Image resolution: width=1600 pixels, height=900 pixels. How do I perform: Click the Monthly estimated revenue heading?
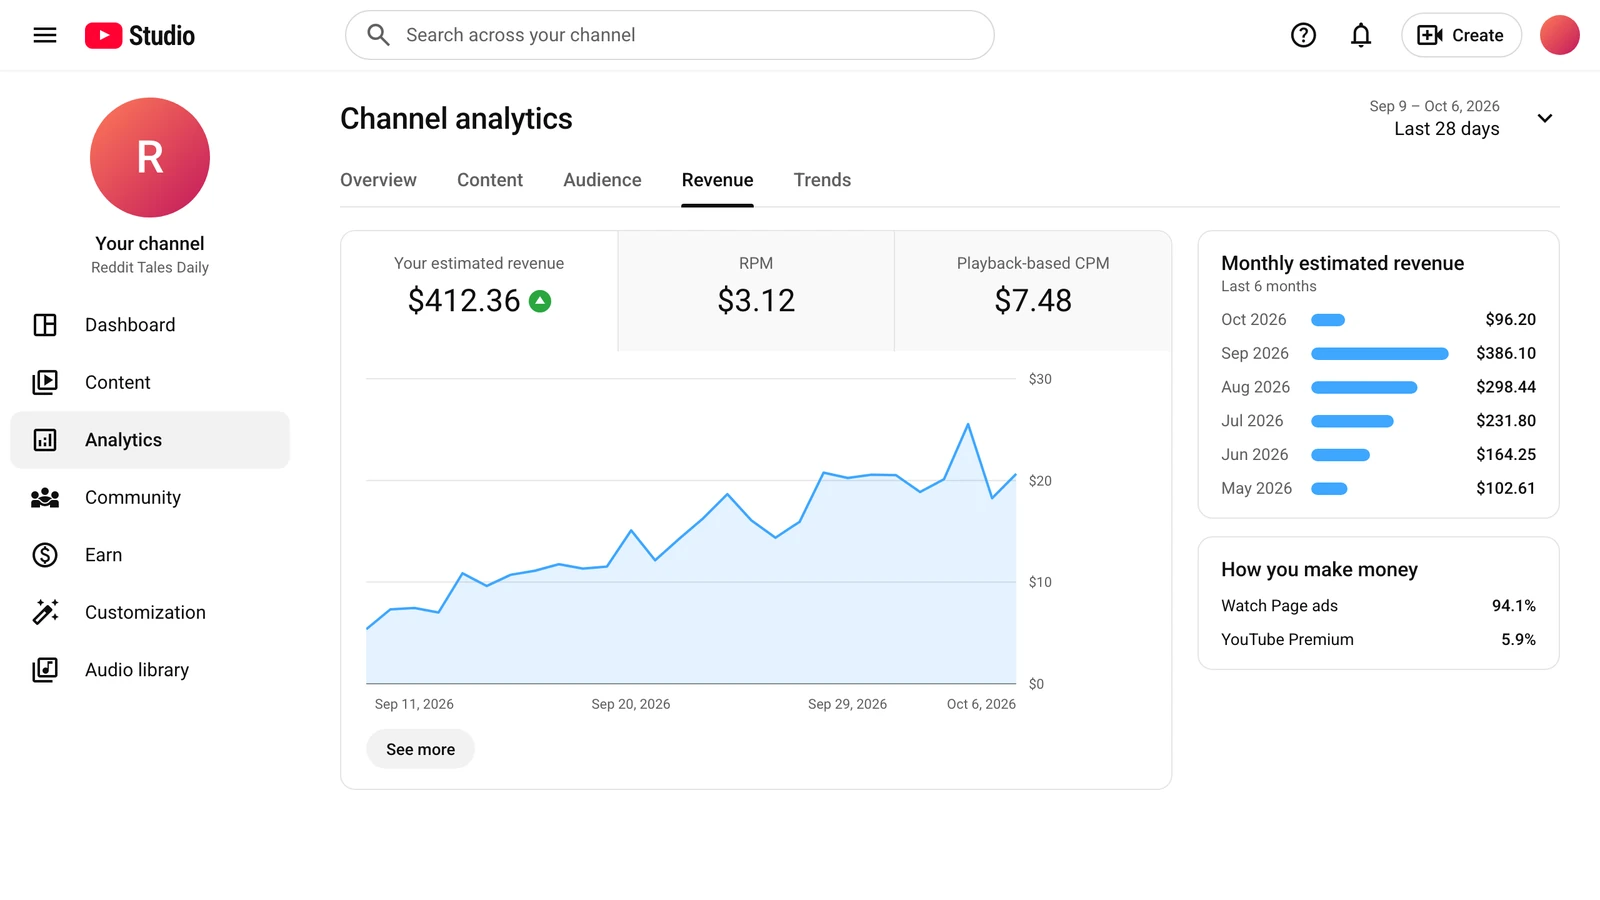coord(1342,263)
